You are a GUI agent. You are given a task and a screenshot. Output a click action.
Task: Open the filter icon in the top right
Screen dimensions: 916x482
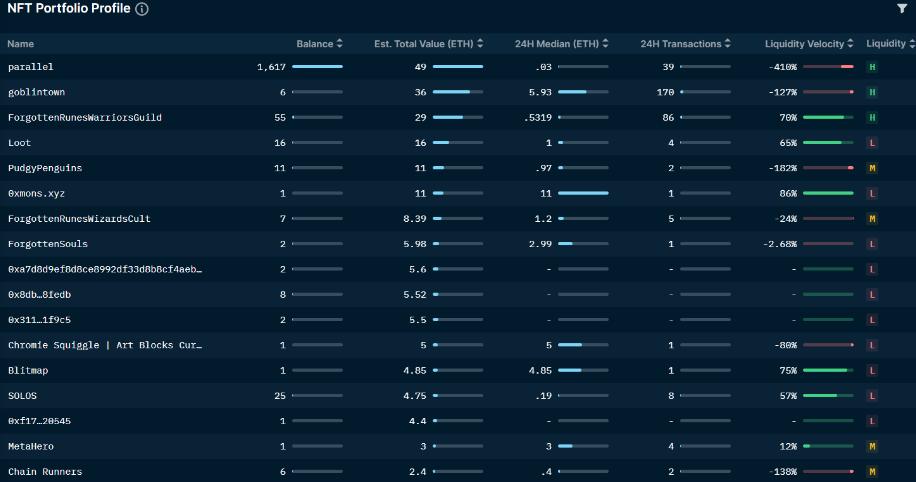tap(902, 8)
